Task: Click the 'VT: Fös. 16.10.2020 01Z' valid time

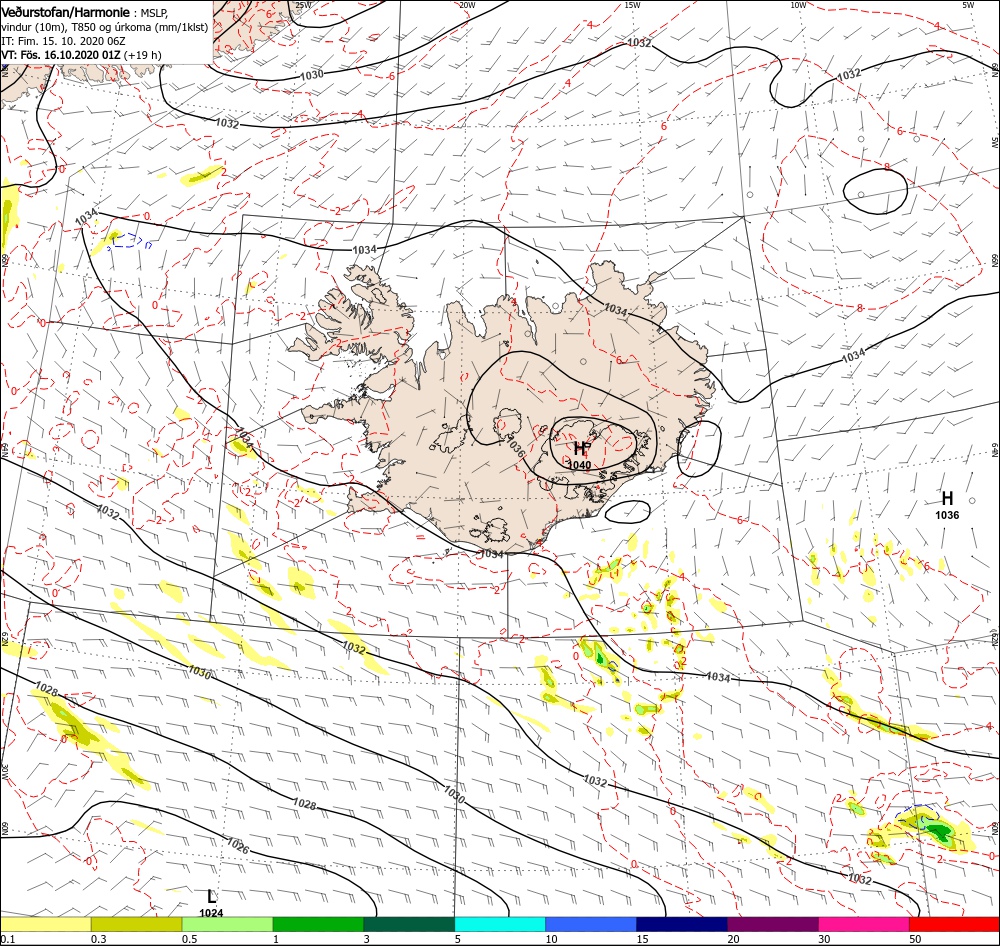Action: click(61, 55)
